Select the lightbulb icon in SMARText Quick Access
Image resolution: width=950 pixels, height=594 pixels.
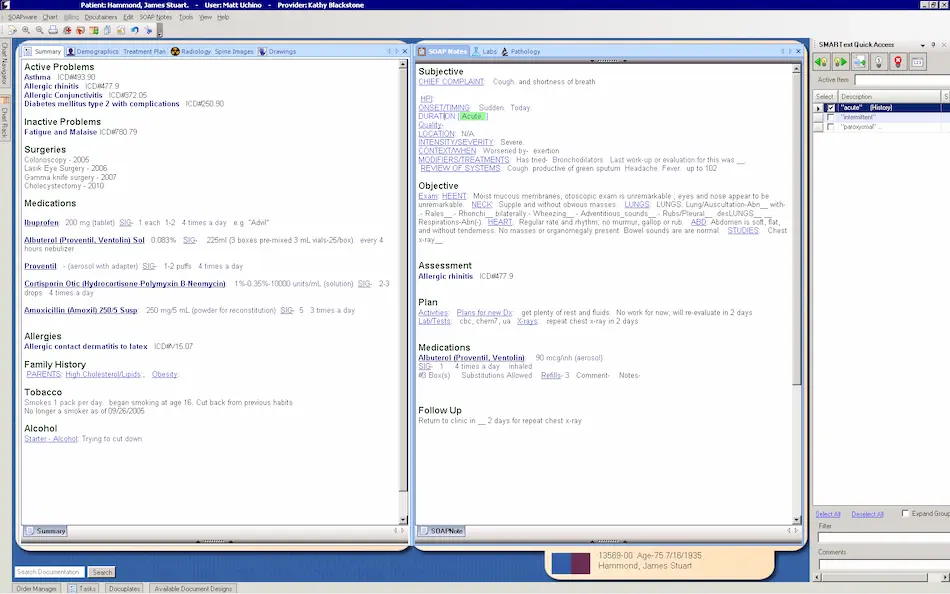[x=879, y=61]
